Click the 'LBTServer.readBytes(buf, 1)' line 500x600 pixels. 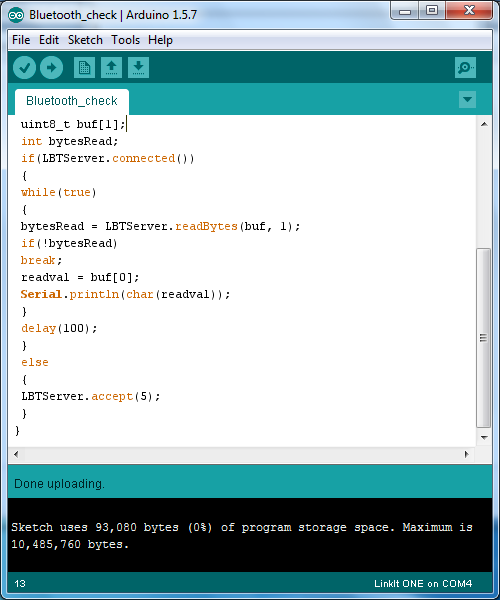click(160, 226)
